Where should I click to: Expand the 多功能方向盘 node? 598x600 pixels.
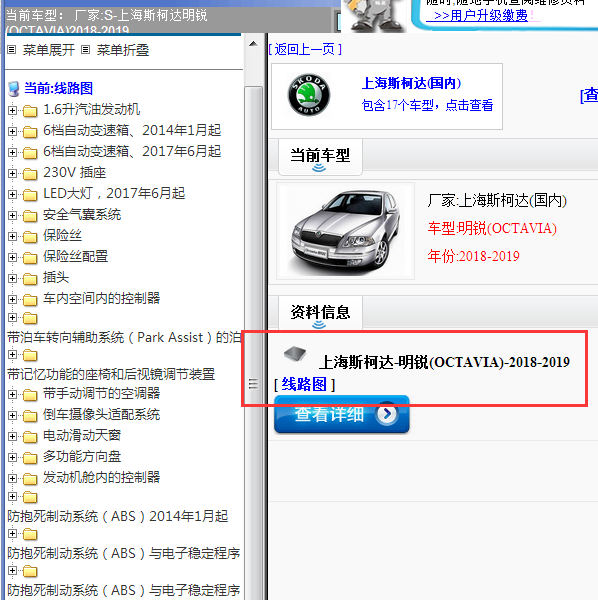pyautogui.click(x=12, y=457)
